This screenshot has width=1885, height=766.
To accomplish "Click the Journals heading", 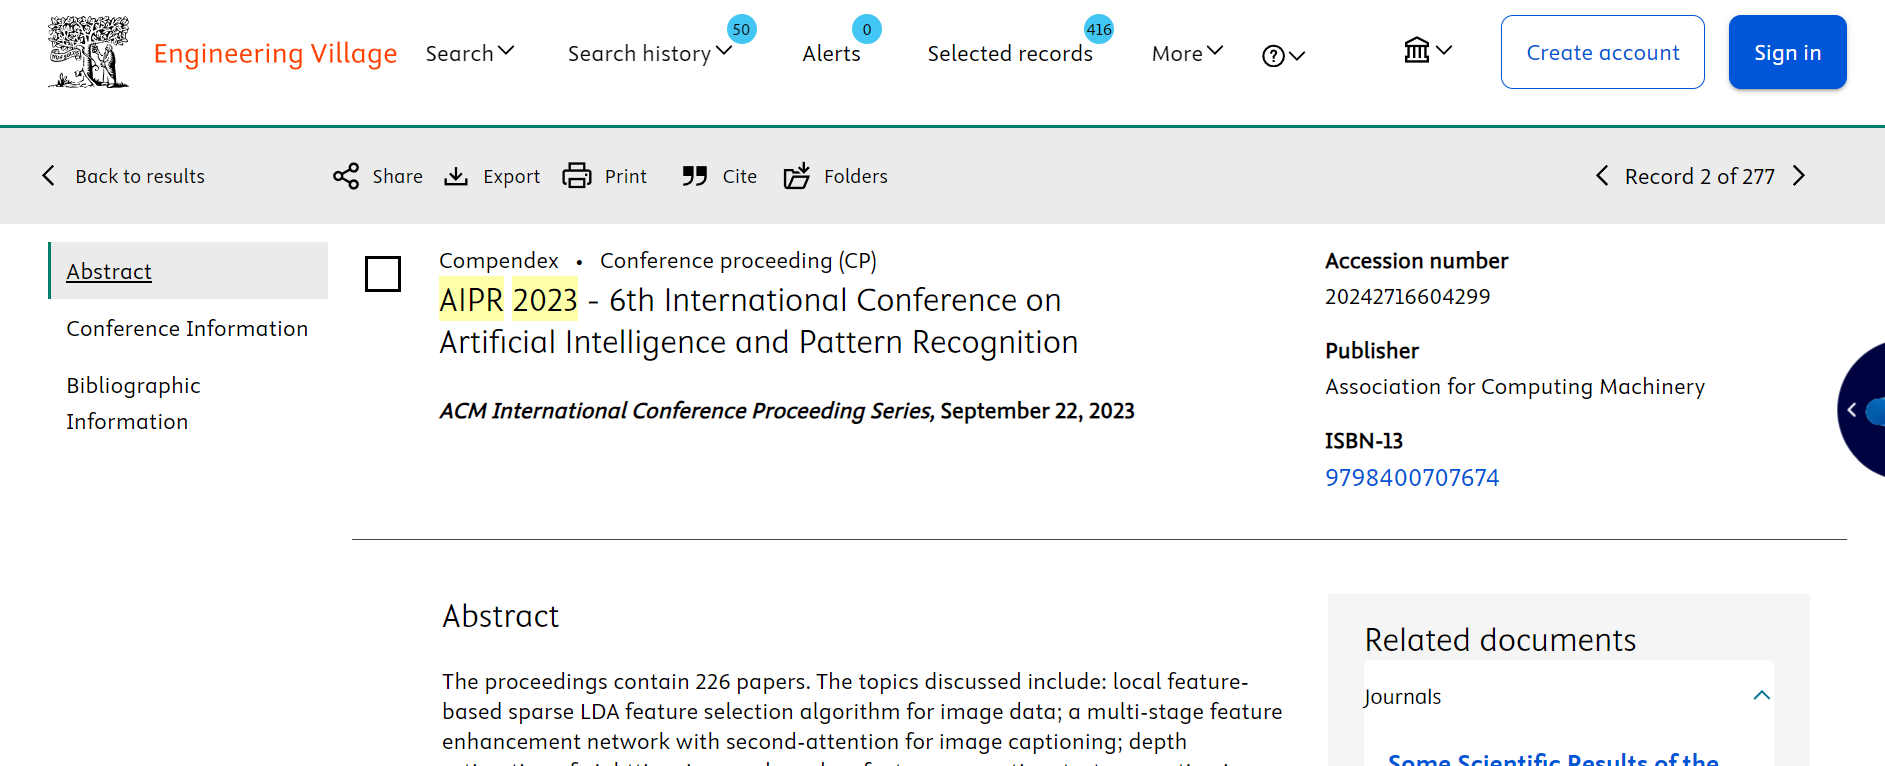I will click(1403, 696).
